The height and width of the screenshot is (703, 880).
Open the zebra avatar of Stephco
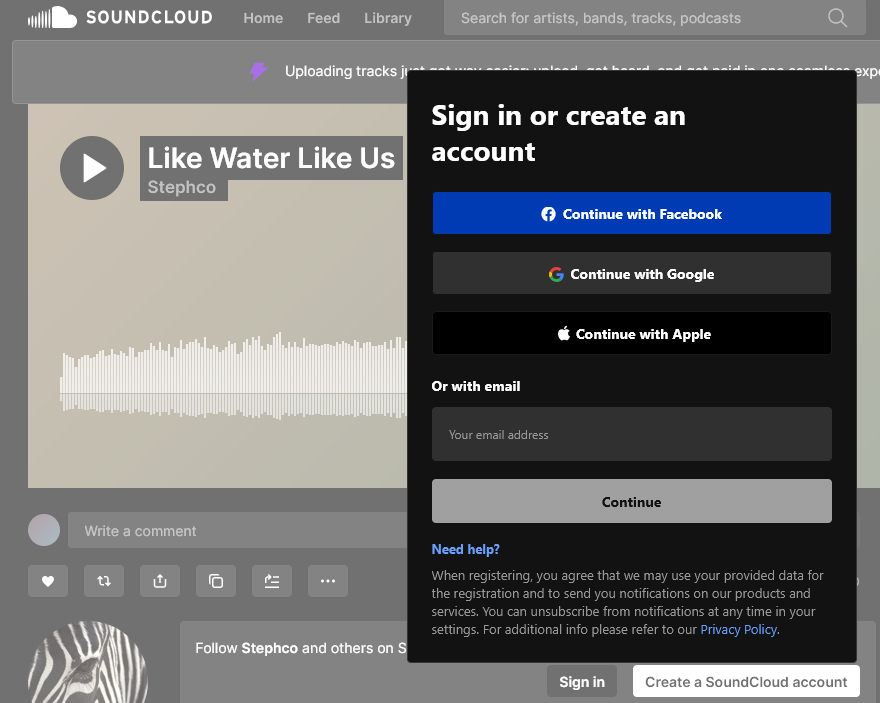88,663
